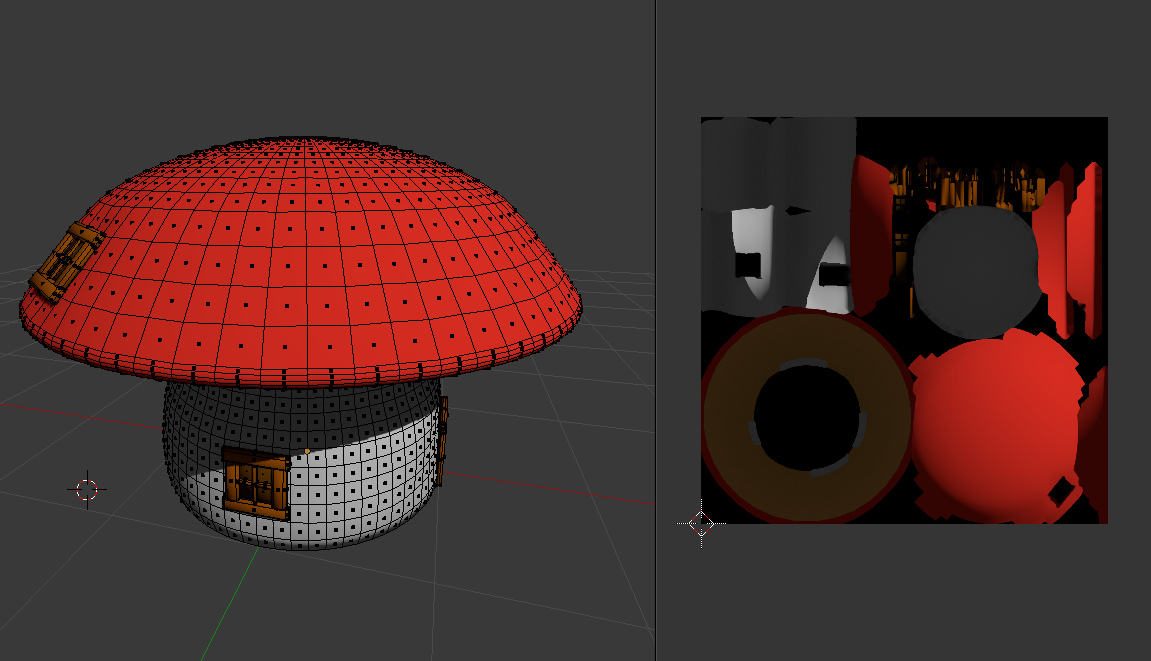The image size is (1151, 661).
Task: Click the red mushroom cap mesh
Action: tap(301, 261)
